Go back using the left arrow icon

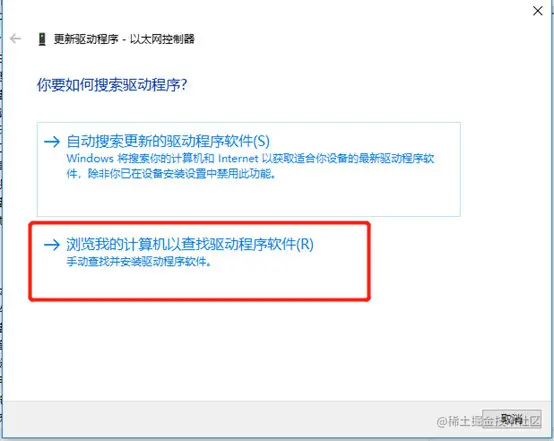(x=16, y=39)
